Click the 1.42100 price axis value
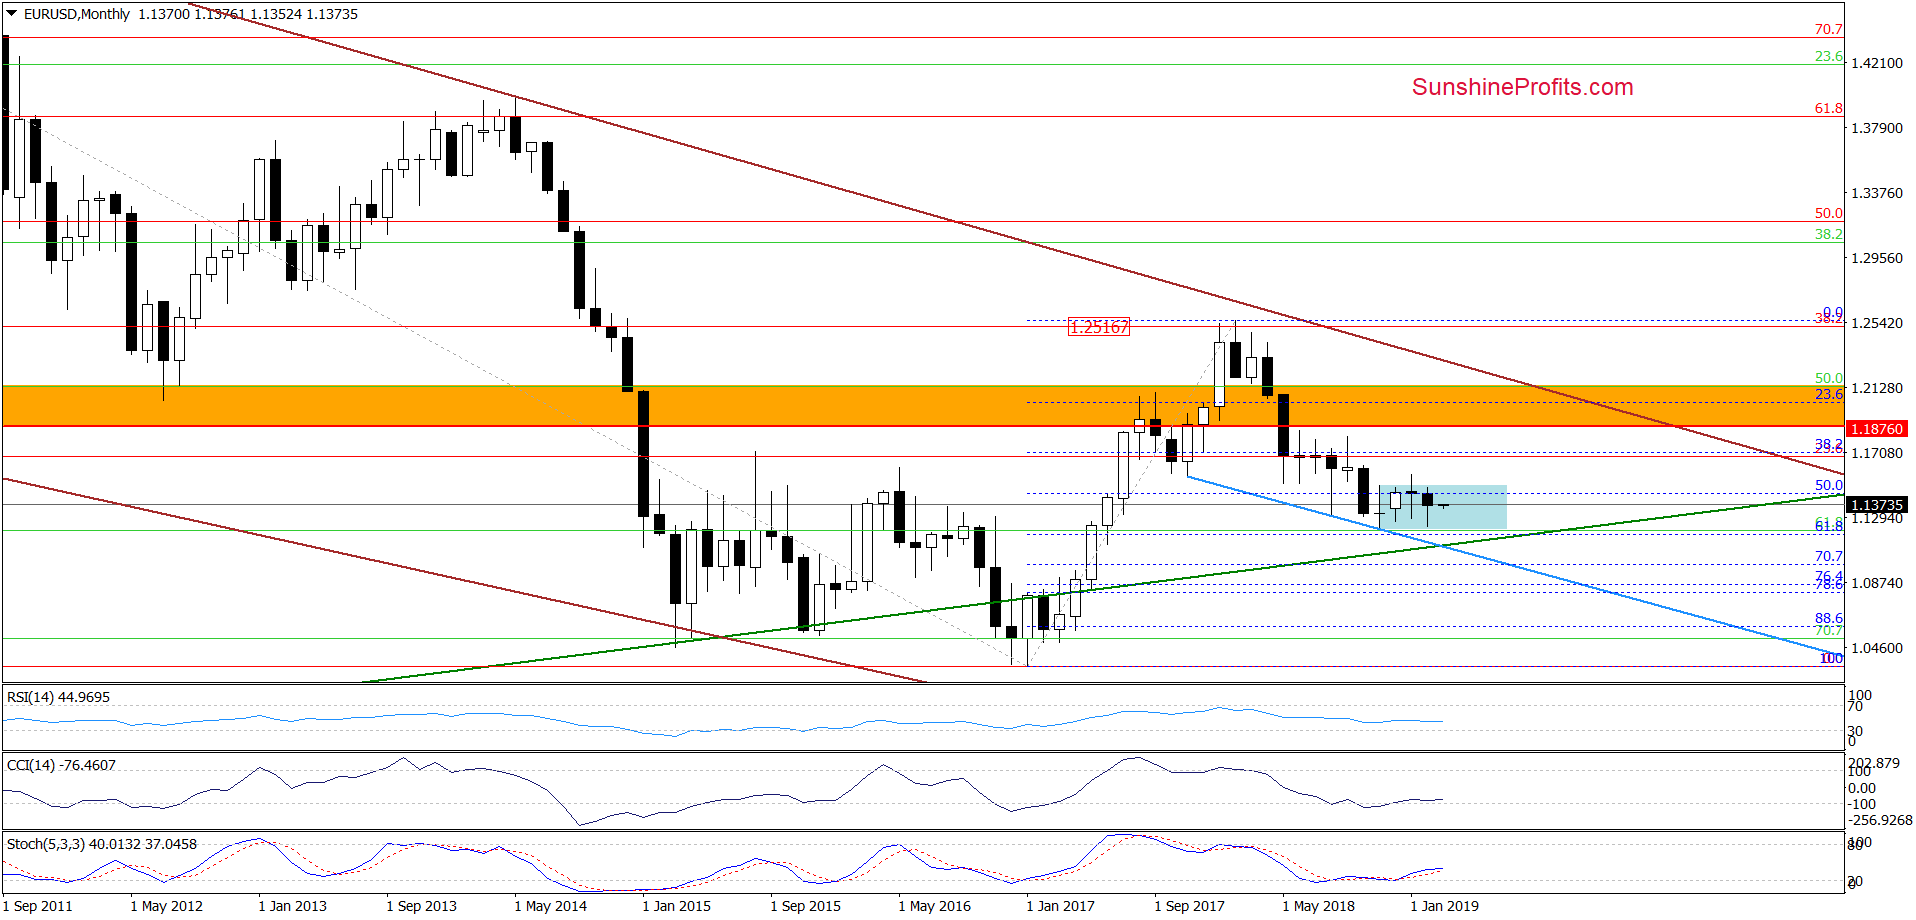This screenshot has height=920, width=1916. (1877, 63)
